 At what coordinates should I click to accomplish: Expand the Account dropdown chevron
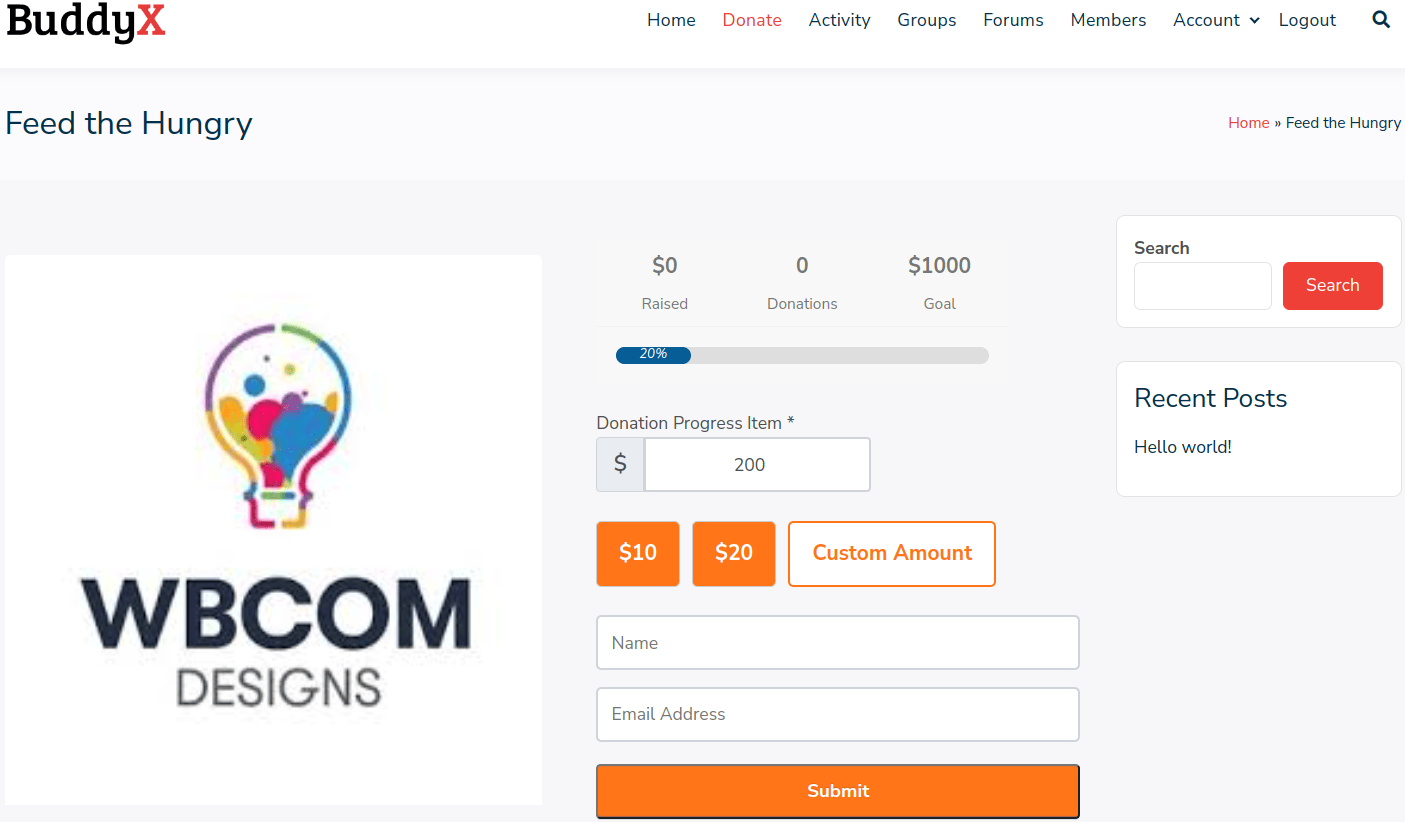1255,21
